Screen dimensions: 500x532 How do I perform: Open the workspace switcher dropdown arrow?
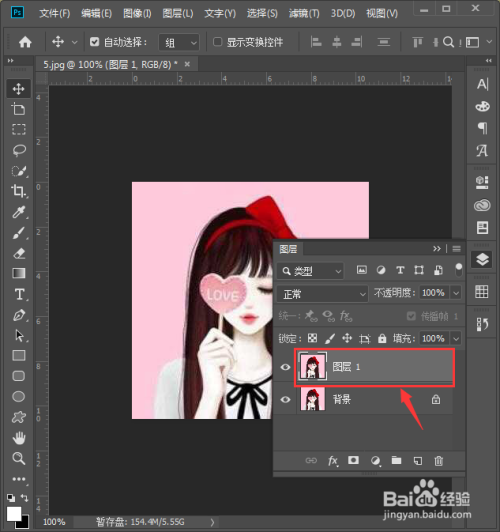489,42
